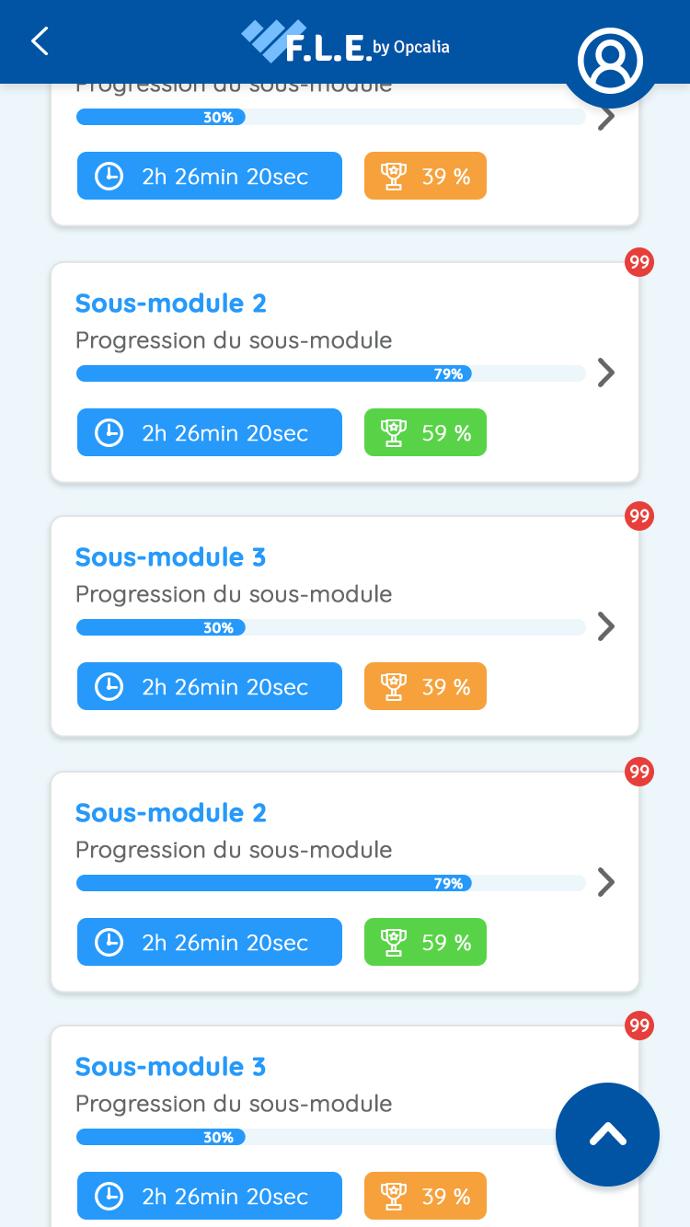
Task: Tap the F.L.E. by Opcalia logo
Action: [346, 42]
